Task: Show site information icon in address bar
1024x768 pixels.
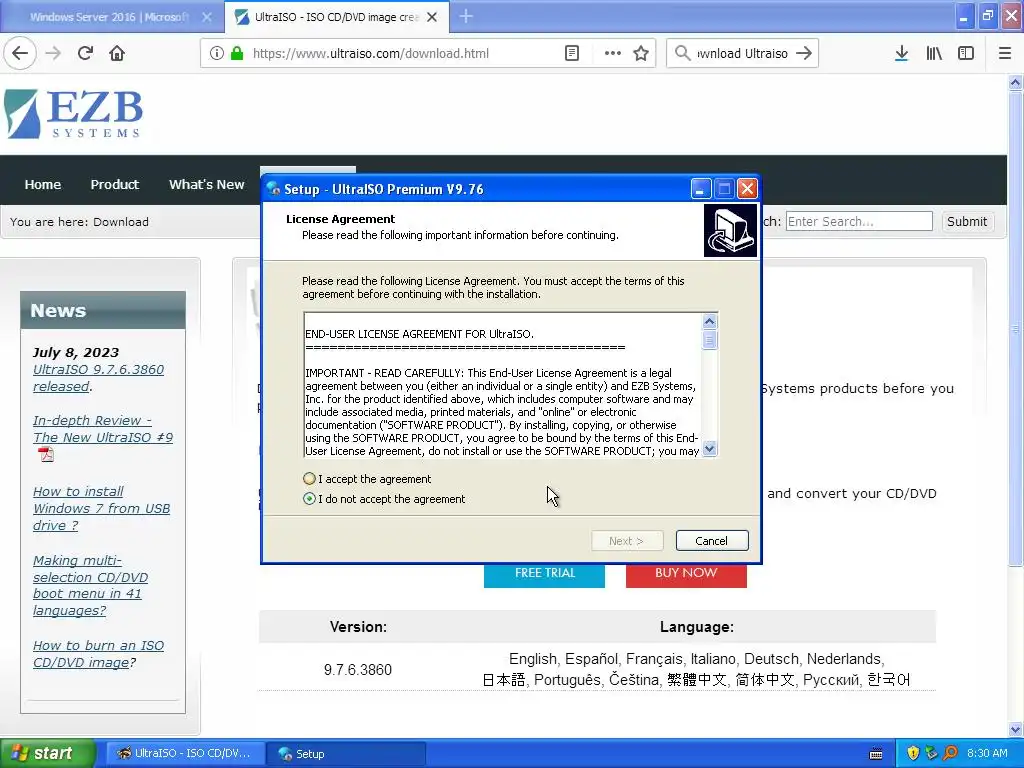Action: (x=217, y=53)
